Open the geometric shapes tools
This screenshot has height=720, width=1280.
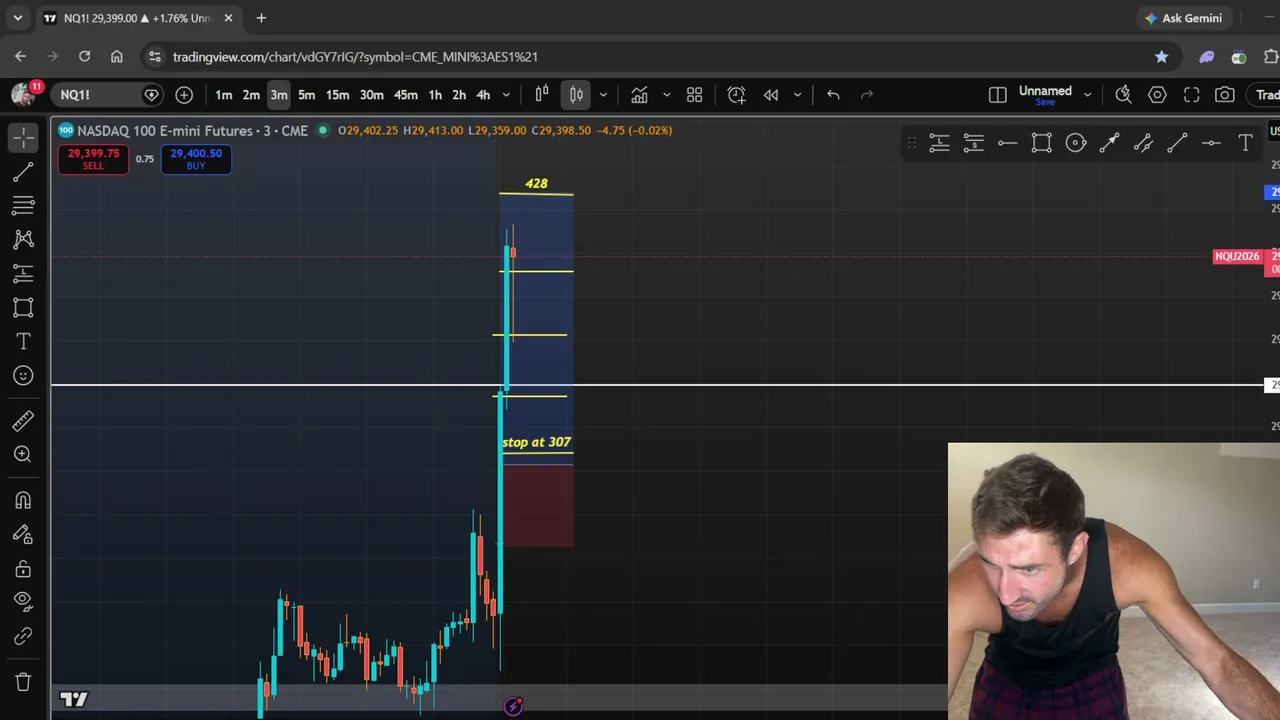(23, 307)
